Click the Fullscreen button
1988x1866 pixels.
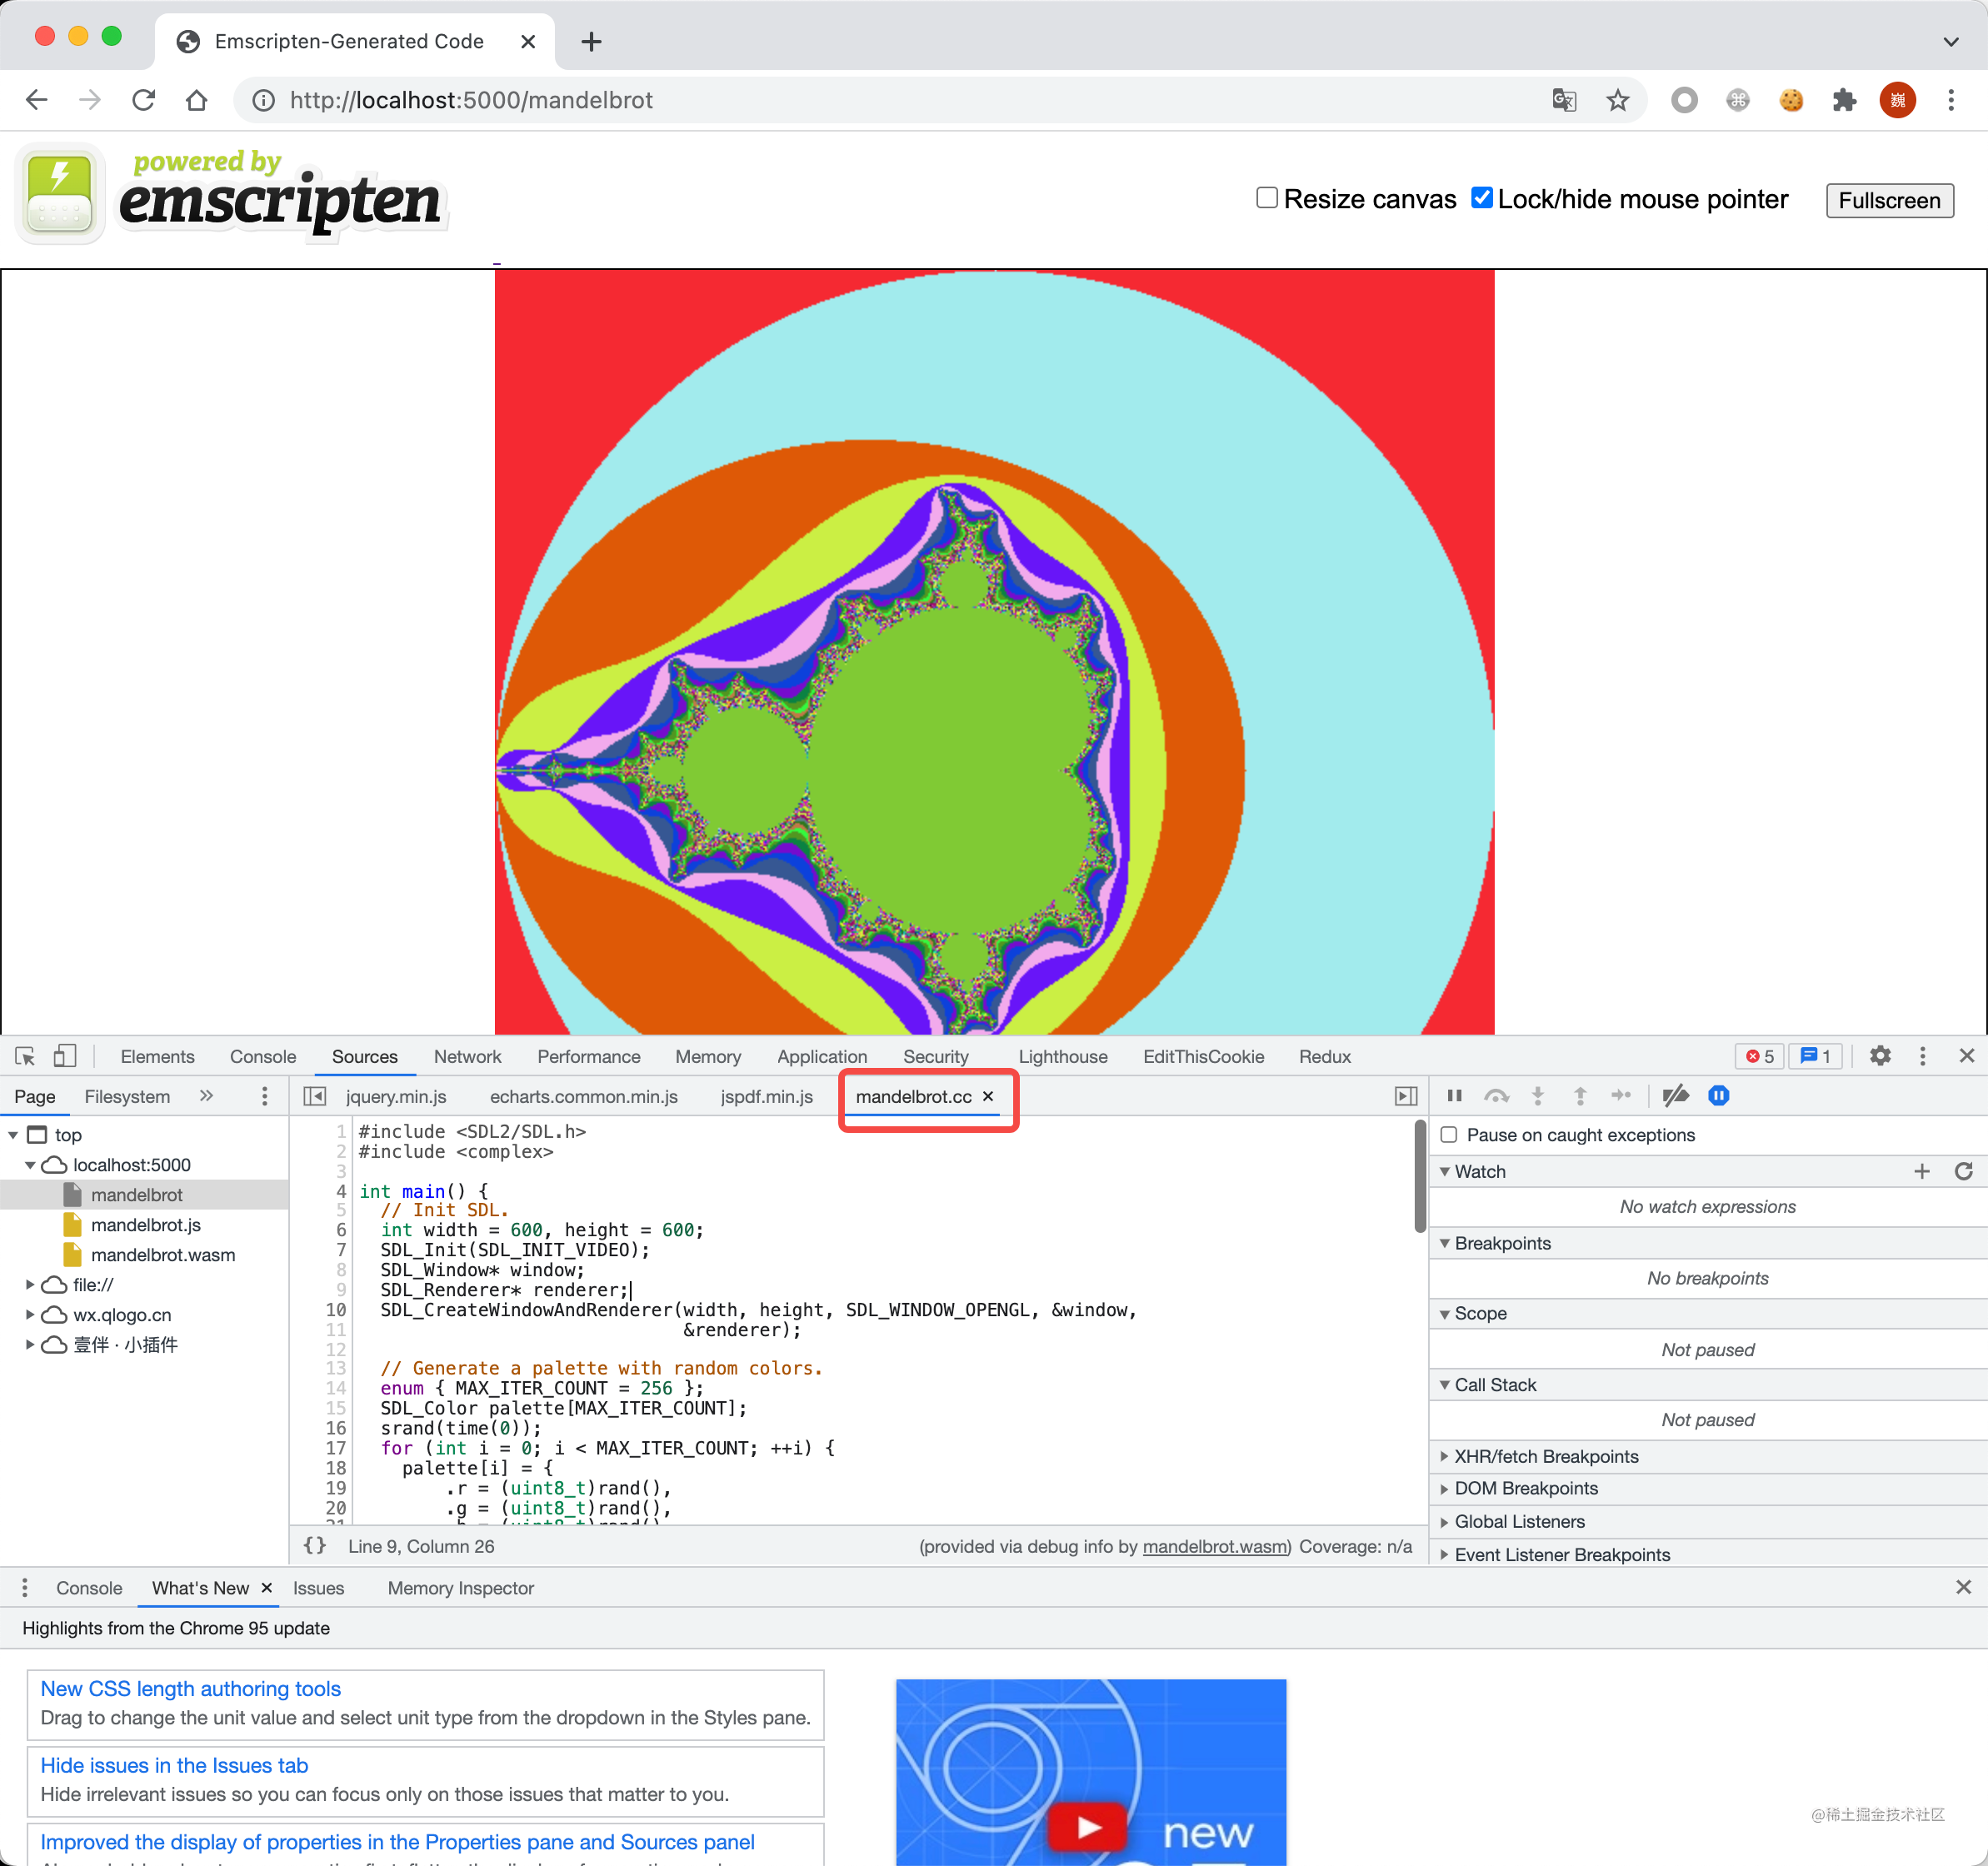(x=1889, y=200)
